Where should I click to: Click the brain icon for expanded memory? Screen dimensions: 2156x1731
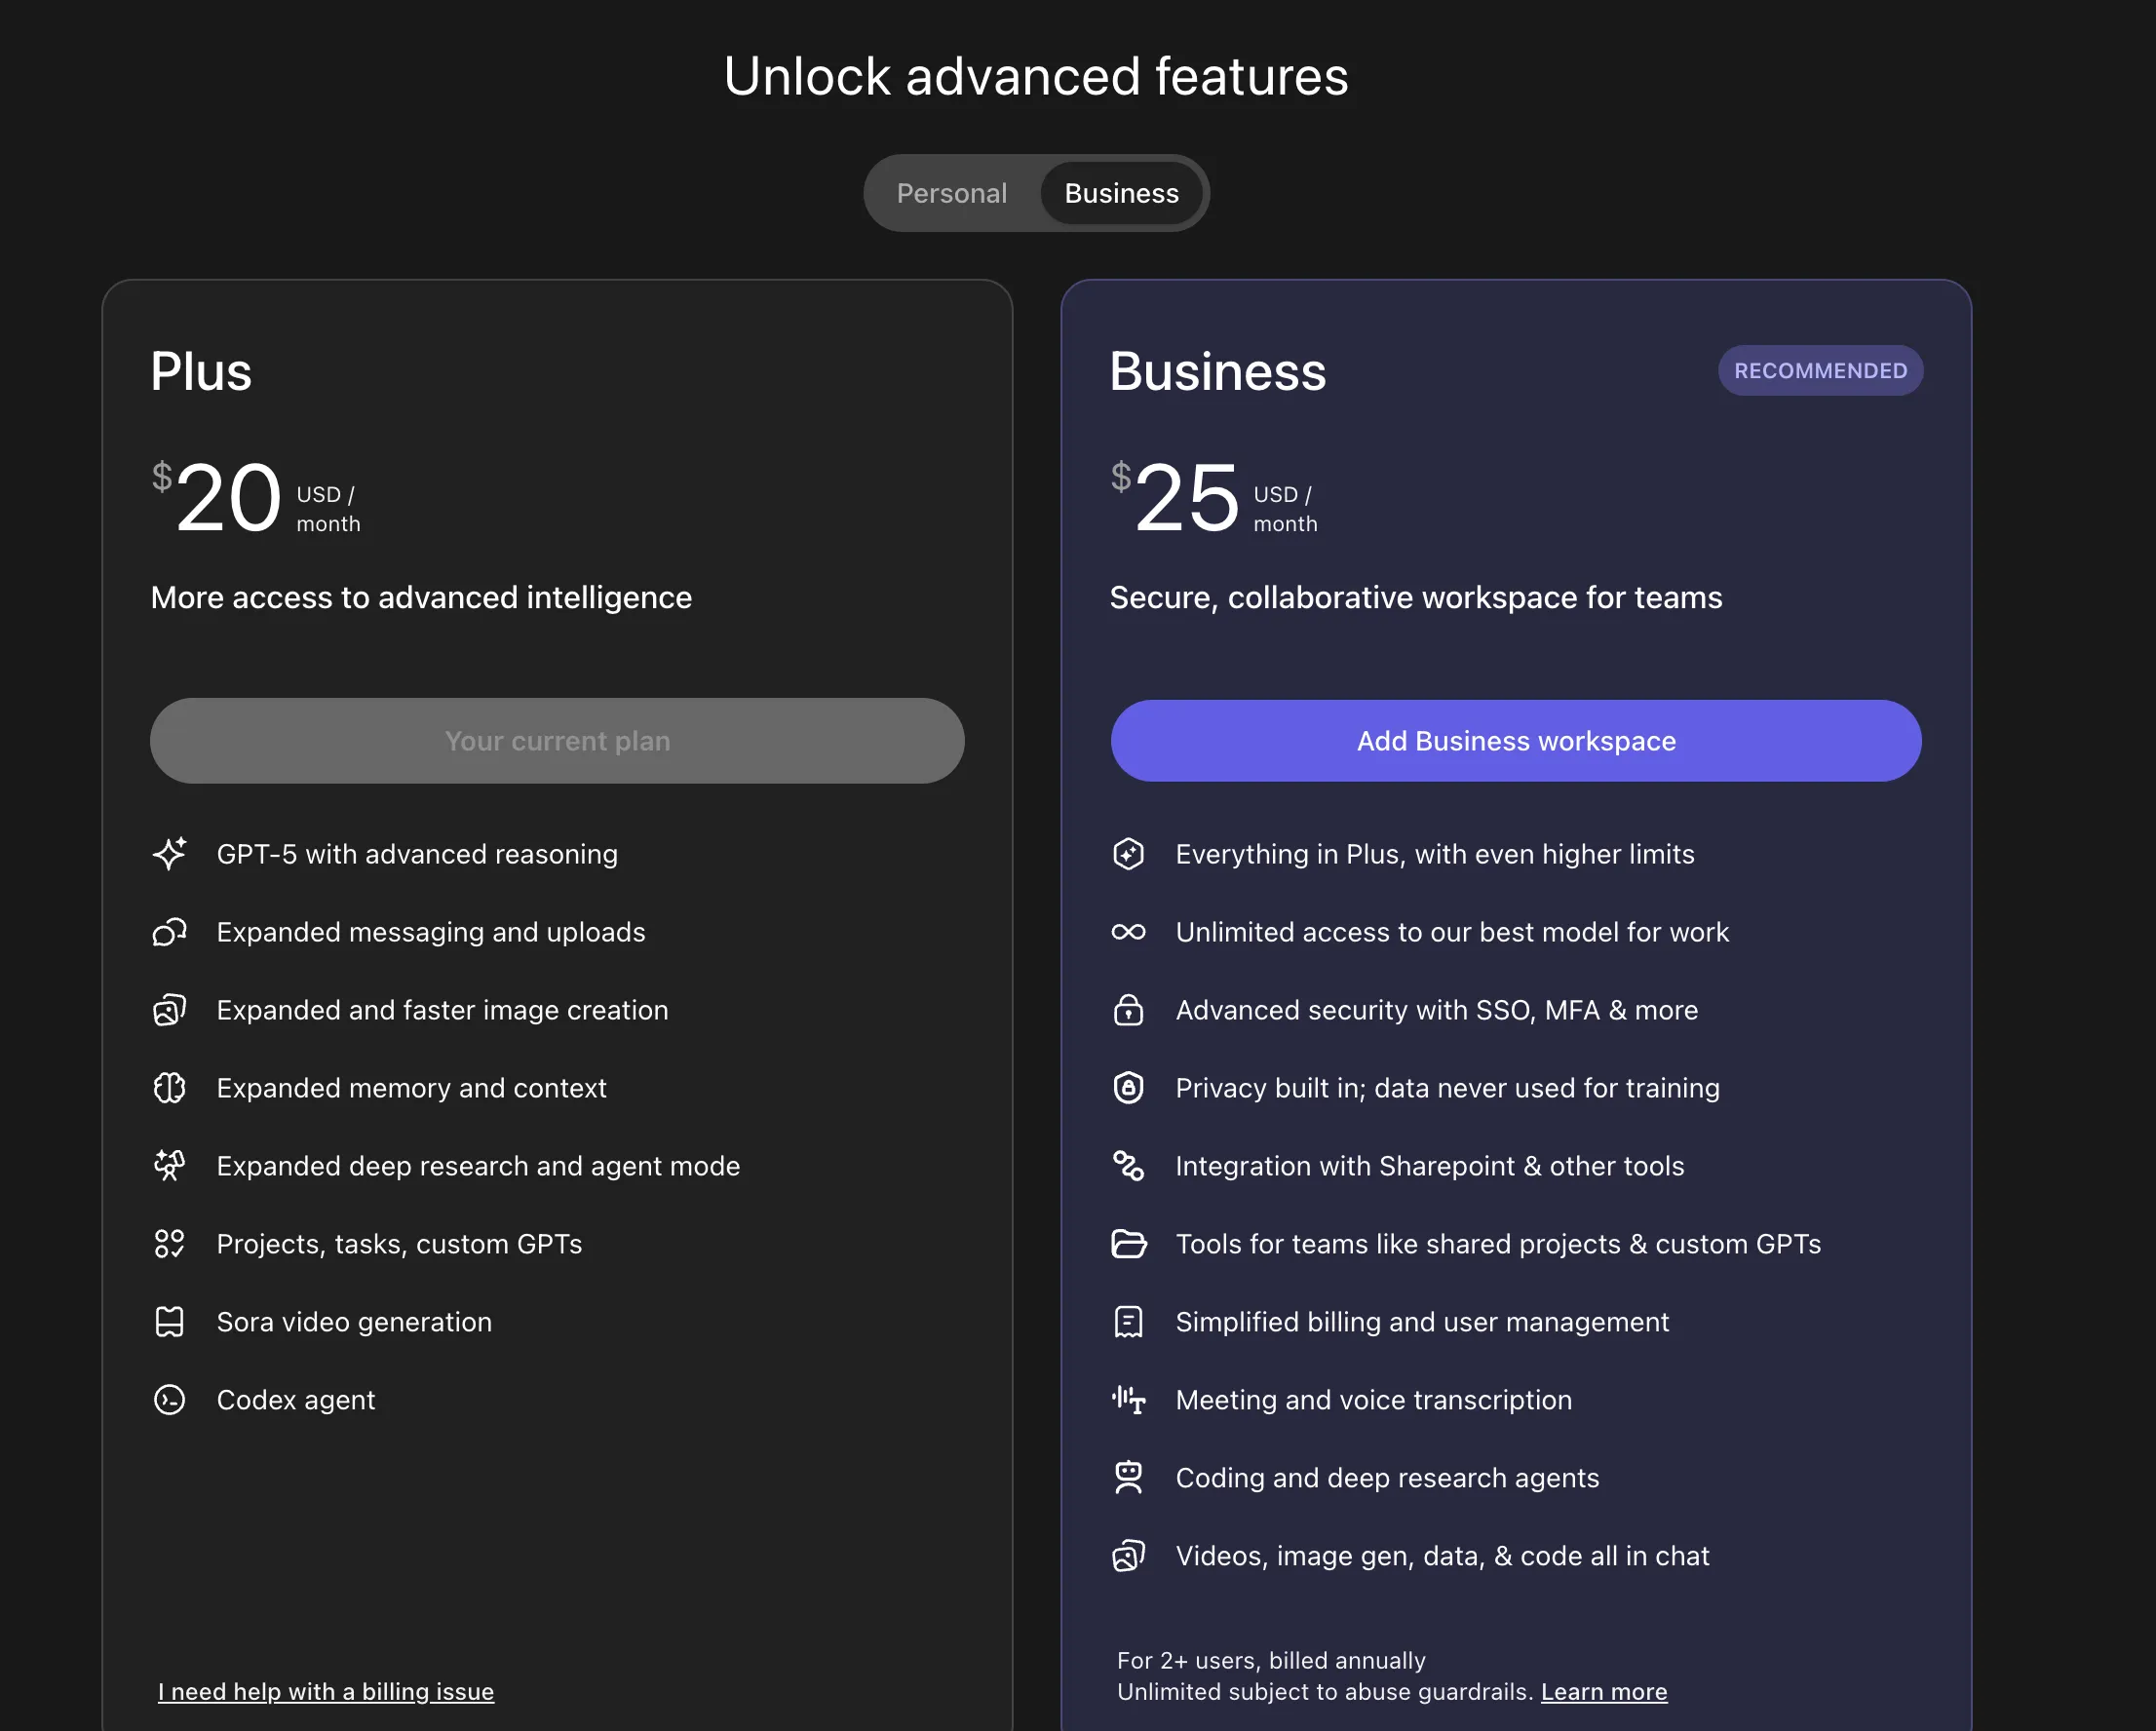(170, 1088)
